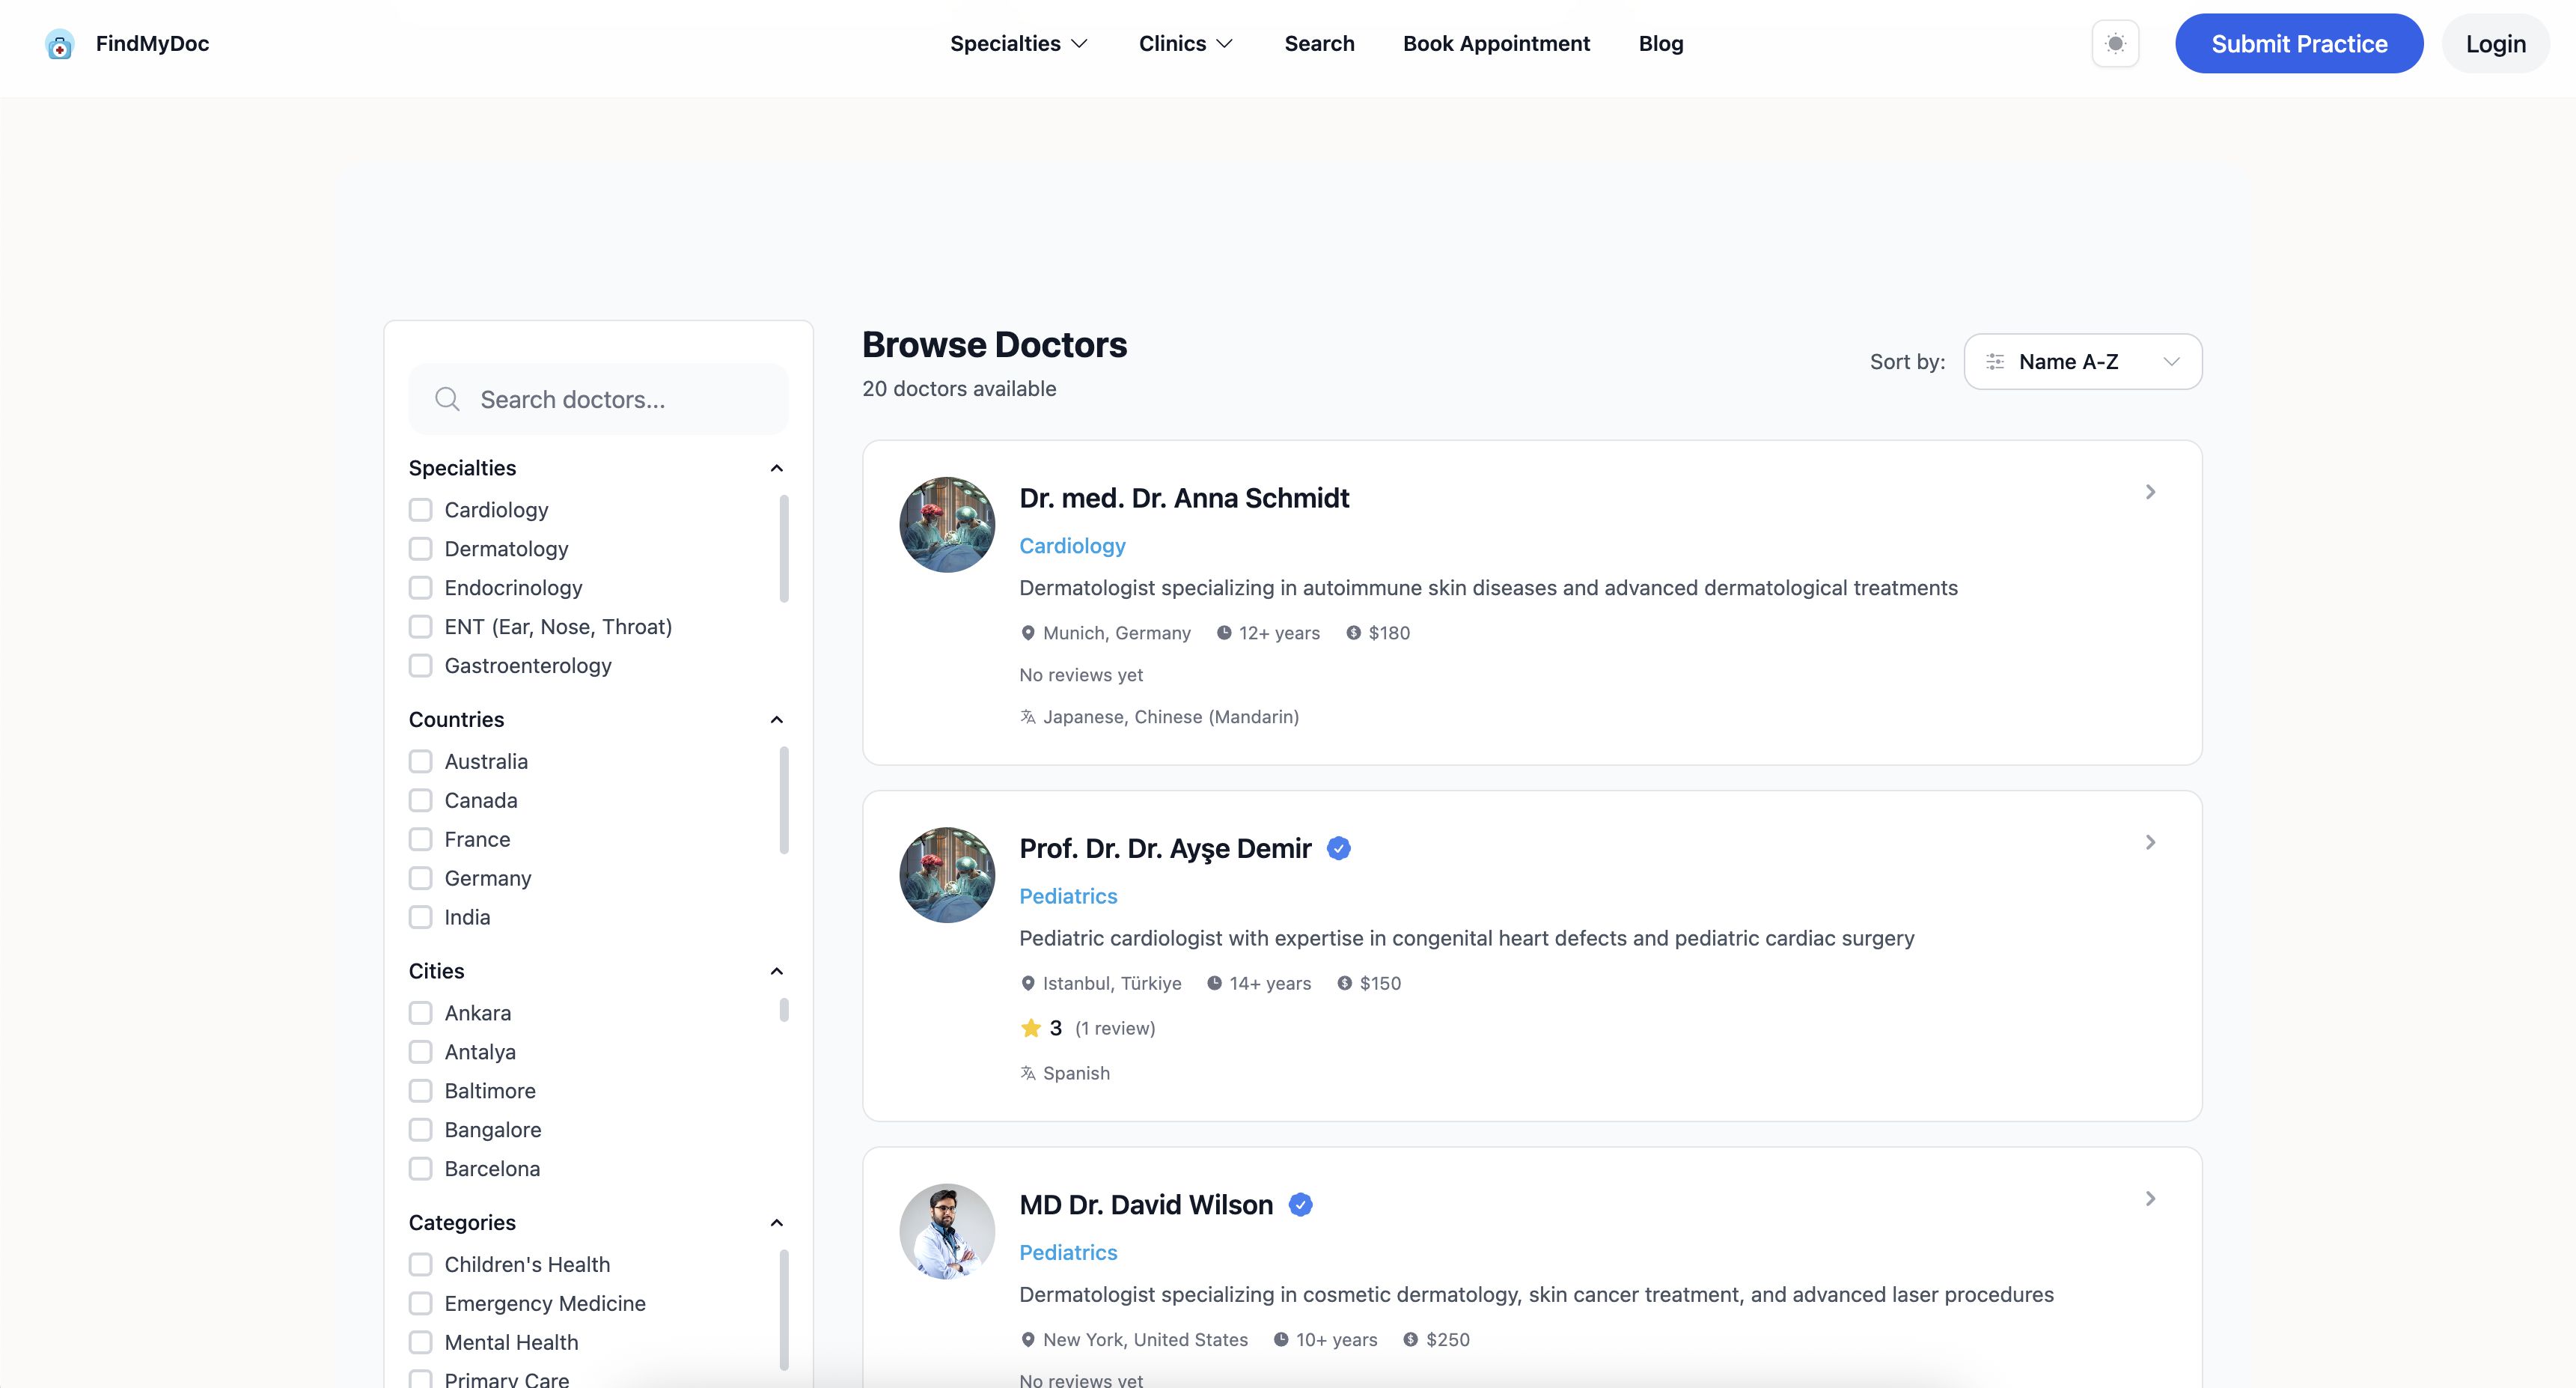The height and width of the screenshot is (1388, 2576).
Task: Click the magnifier icon in doctor search
Action: (447, 400)
